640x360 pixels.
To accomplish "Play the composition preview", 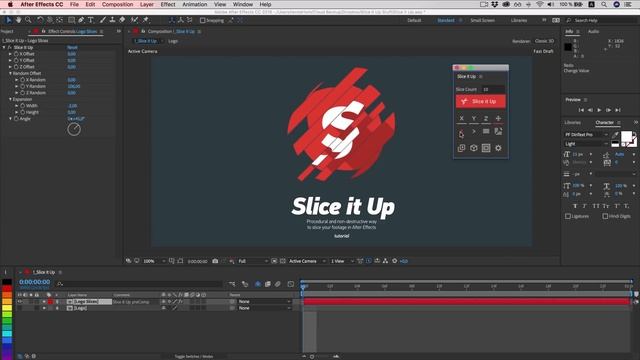I will point(599,110).
